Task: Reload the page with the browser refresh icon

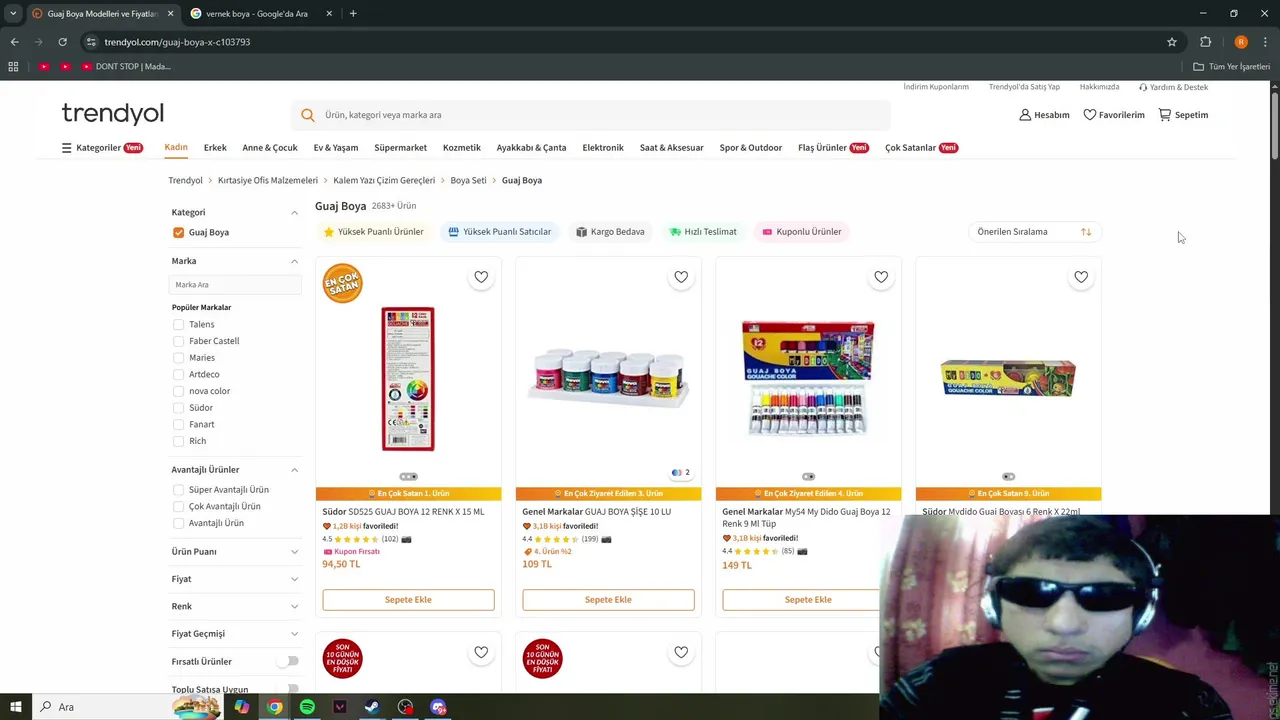Action: coord(62,42)
